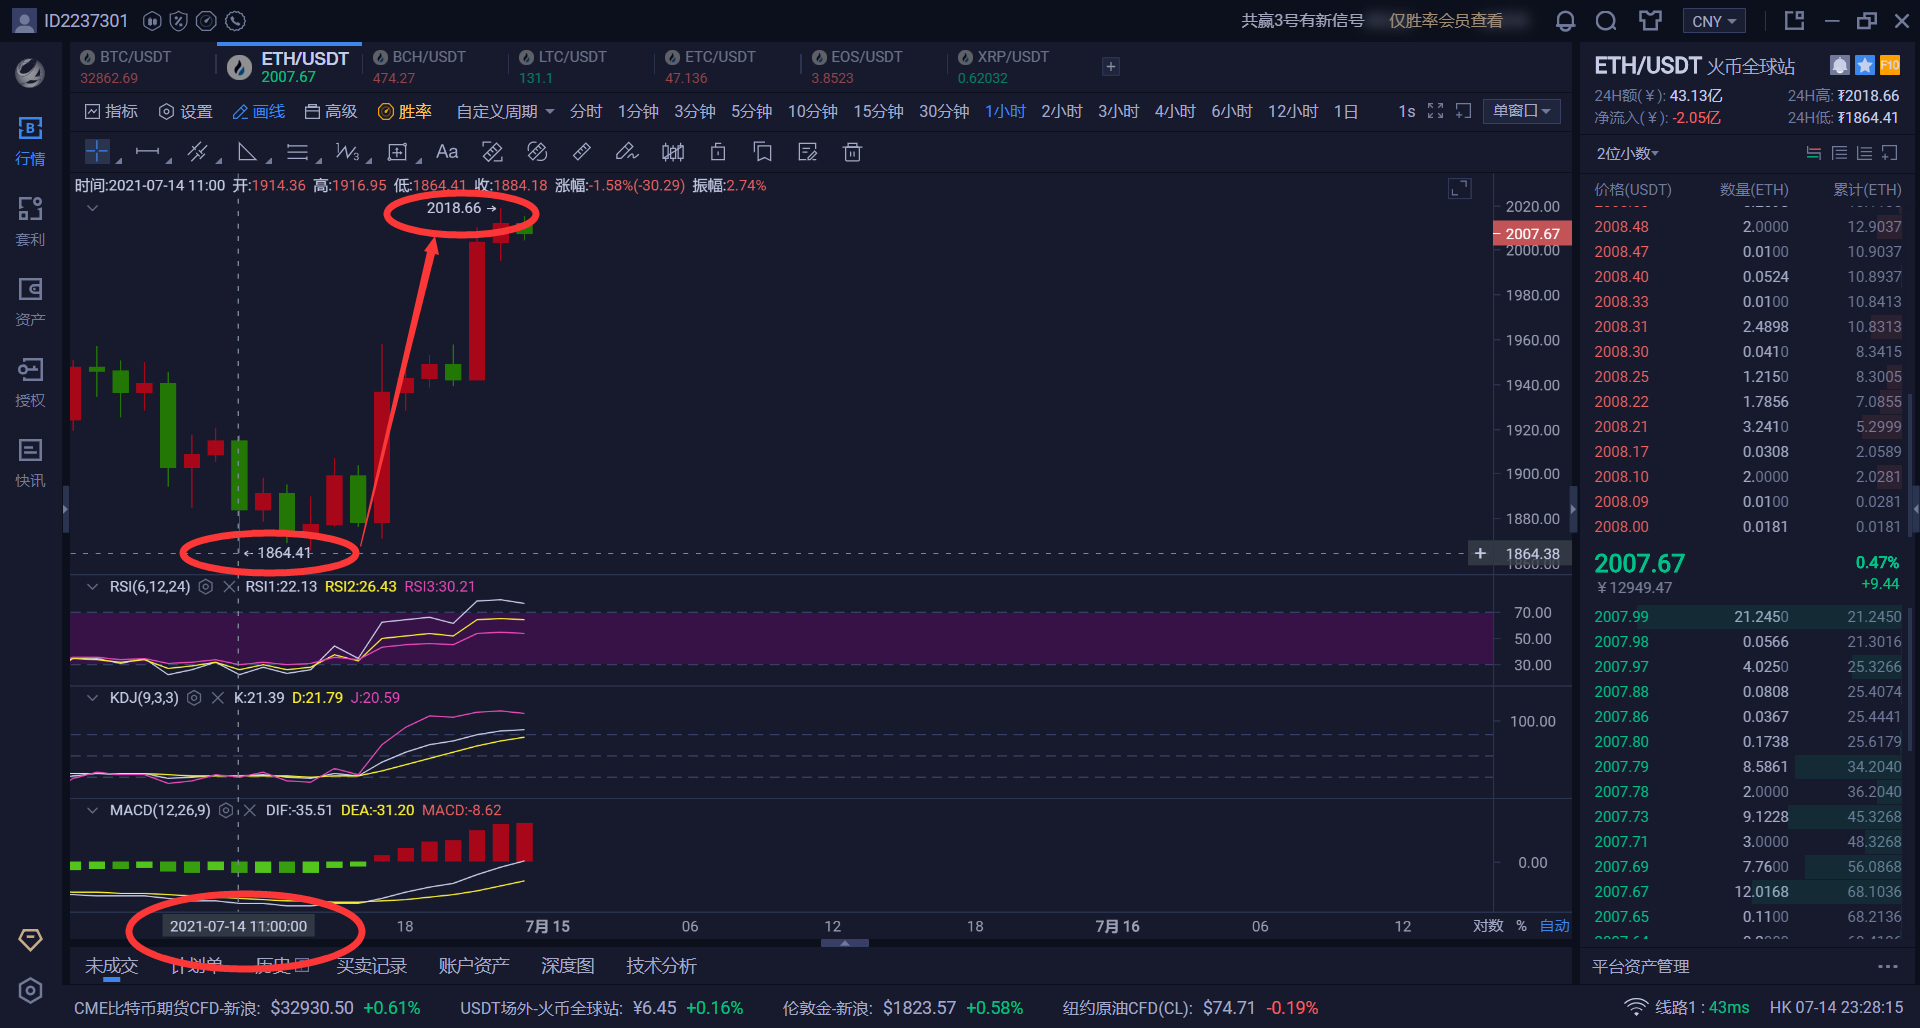Screen dimensions: 1920x1028
Task: Collapse the KDJ indicator panel chevron
Action: coord(92,698)
